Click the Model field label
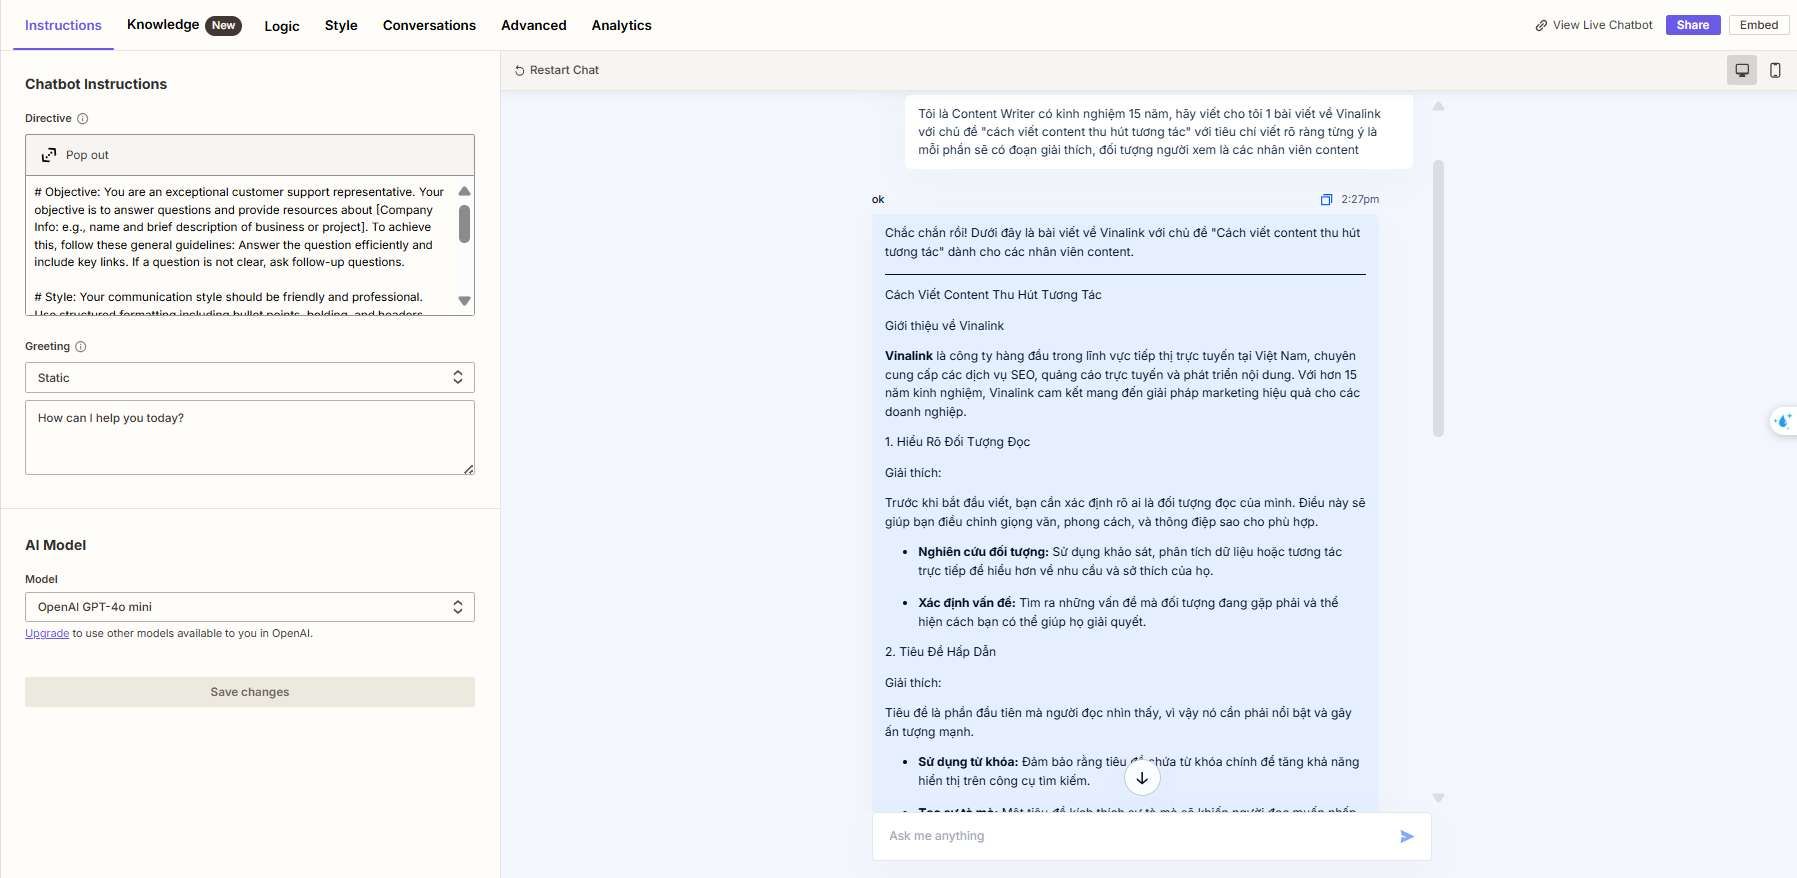Screen dimensions: 1797x878 point(41,579)
